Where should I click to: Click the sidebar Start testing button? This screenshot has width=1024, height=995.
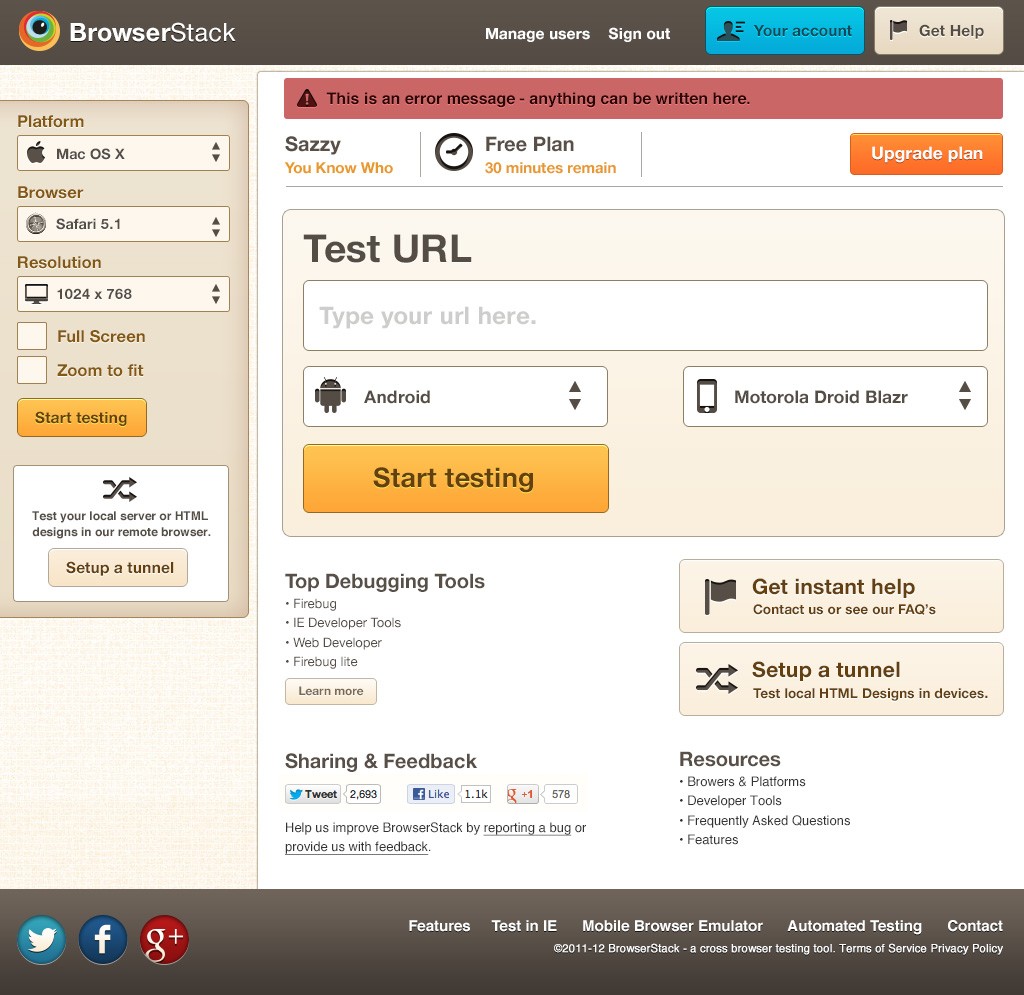(x=82, y=417)
